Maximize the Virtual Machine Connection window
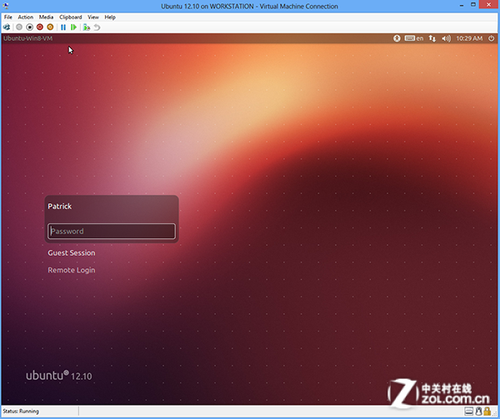Viewport: 500px width, 419px height. click(473, 5)
